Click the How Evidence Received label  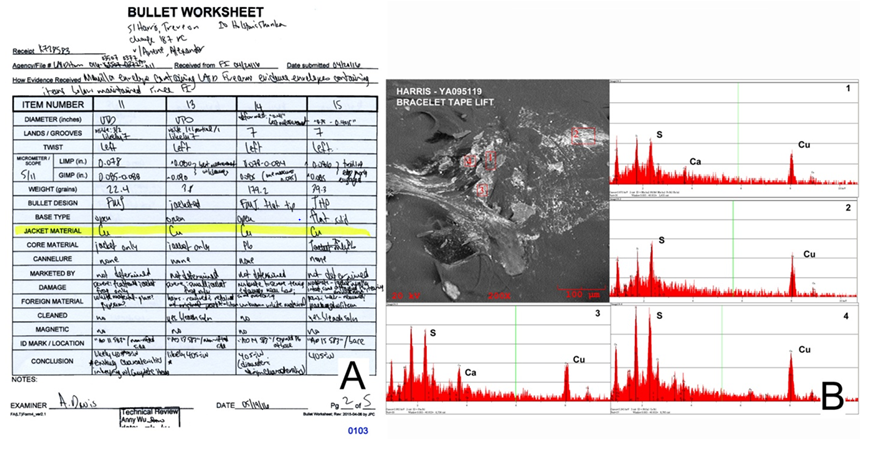[x=46, y=80]
